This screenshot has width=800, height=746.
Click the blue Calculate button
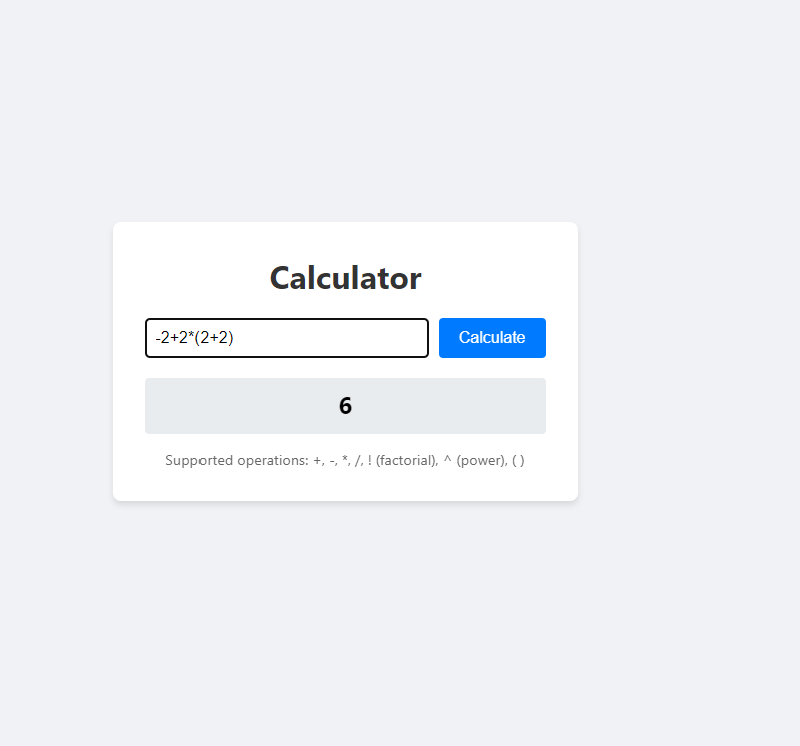coord(492,338)
